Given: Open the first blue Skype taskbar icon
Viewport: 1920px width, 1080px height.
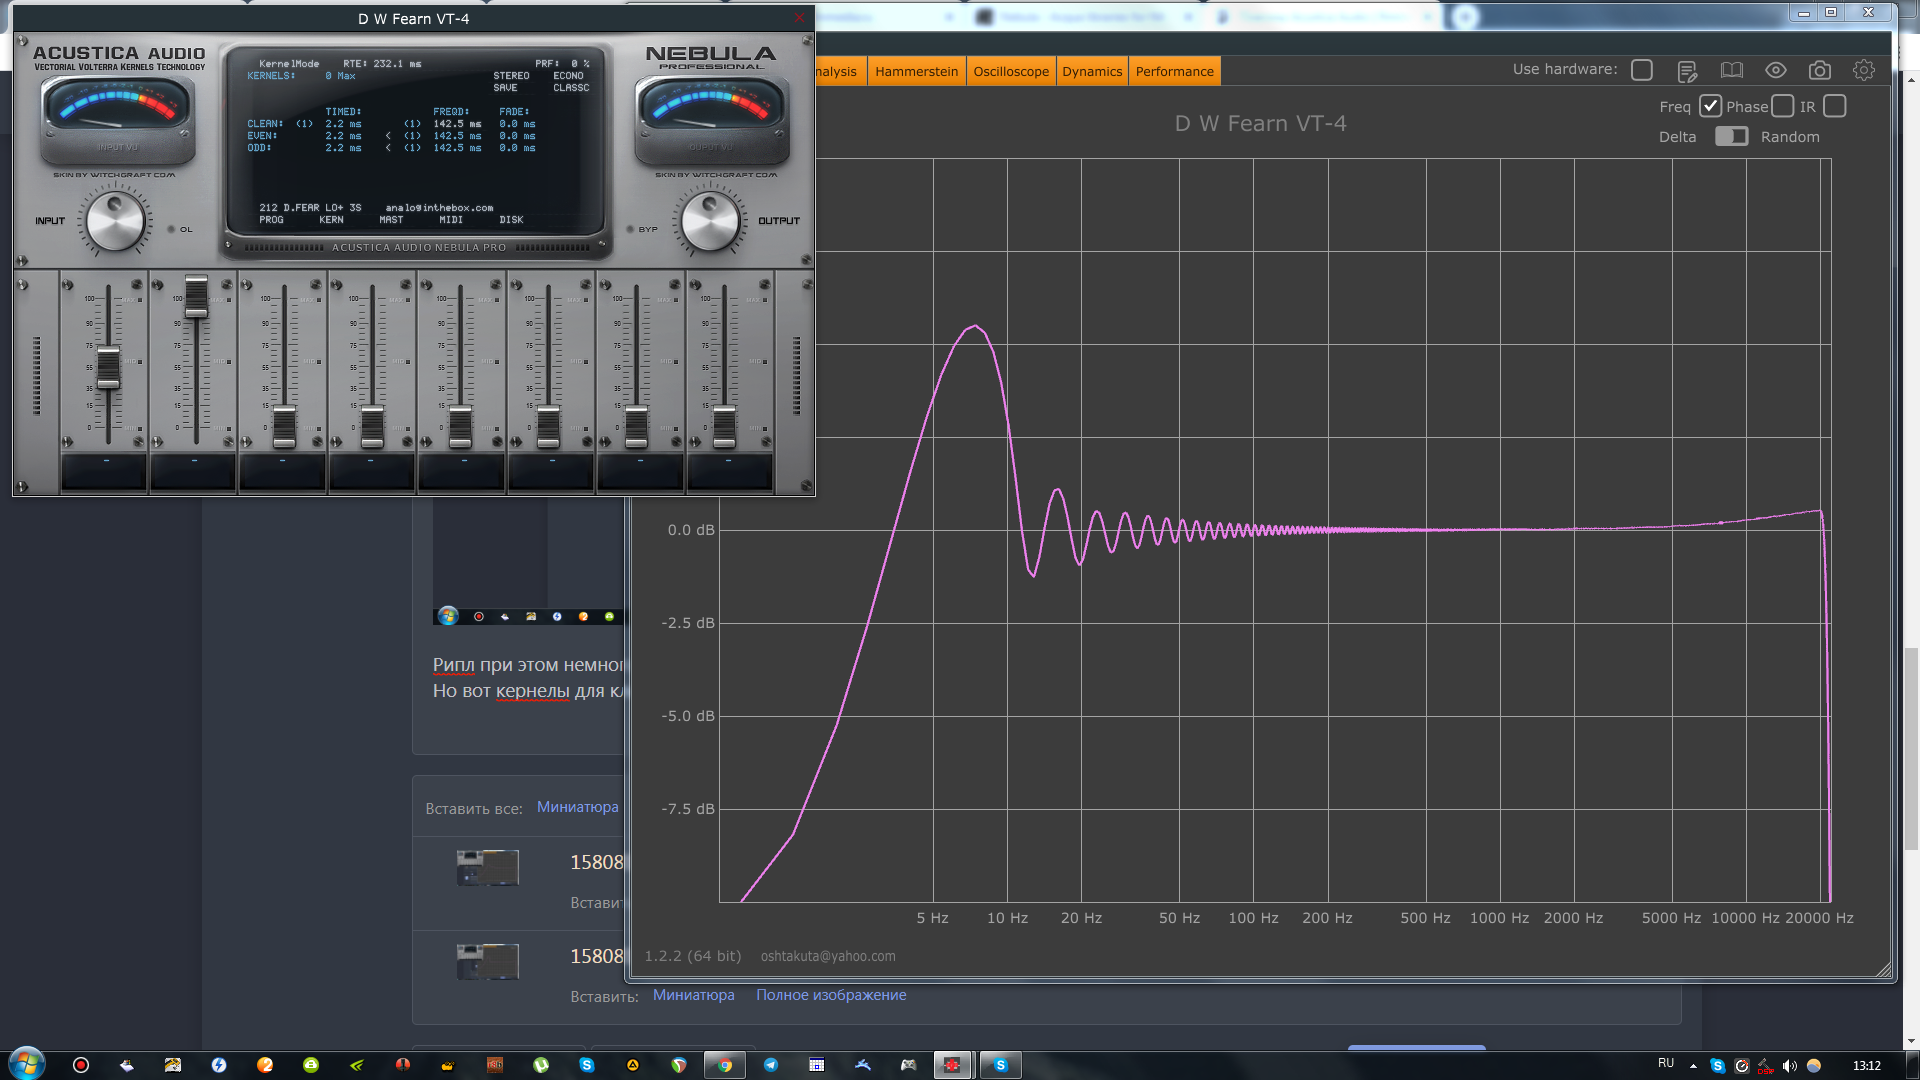Looking at the screenshot, I should pos(587,1065).
